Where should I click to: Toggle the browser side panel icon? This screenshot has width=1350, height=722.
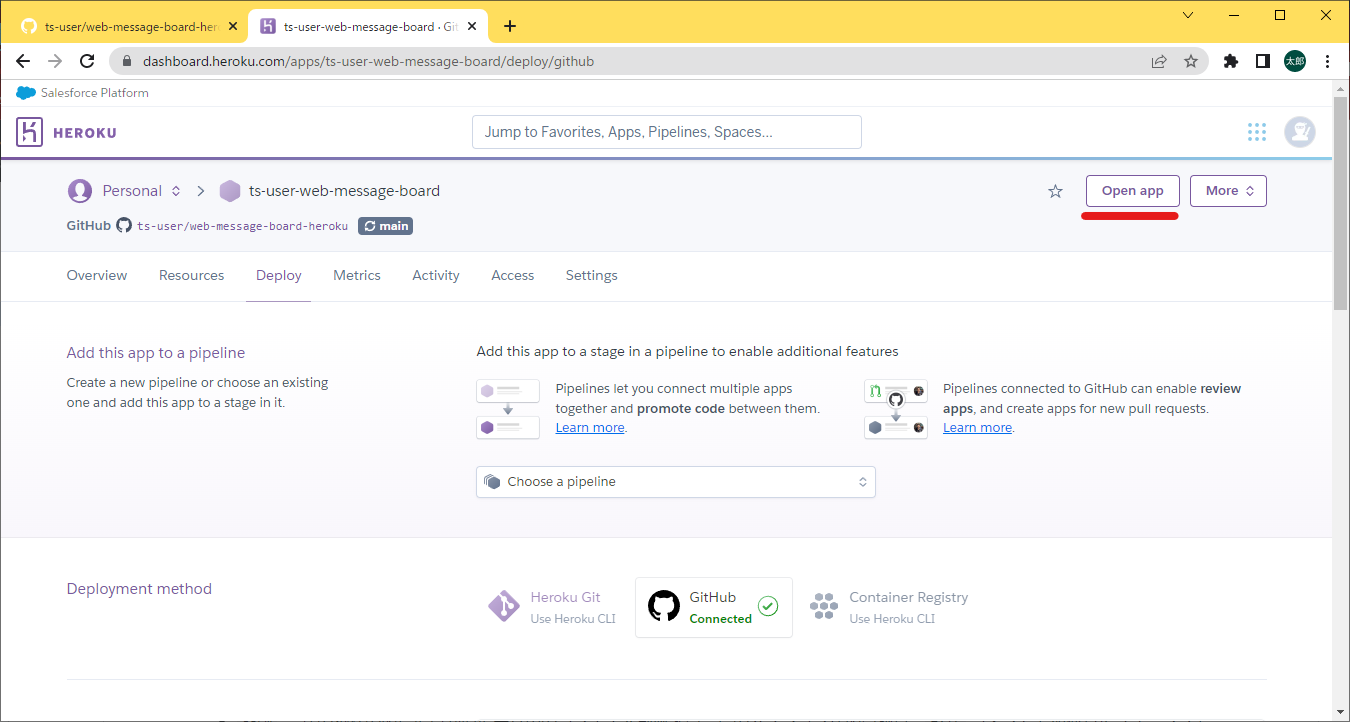[x=1263, y=61]
